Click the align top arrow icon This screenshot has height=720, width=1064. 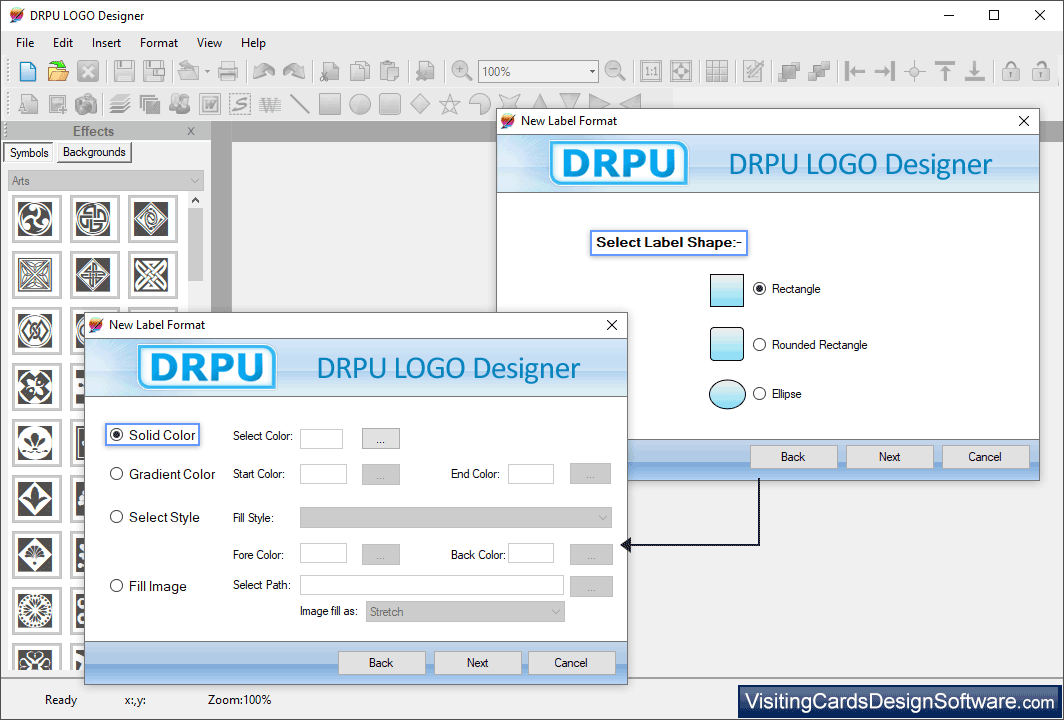tap(945, 71)
